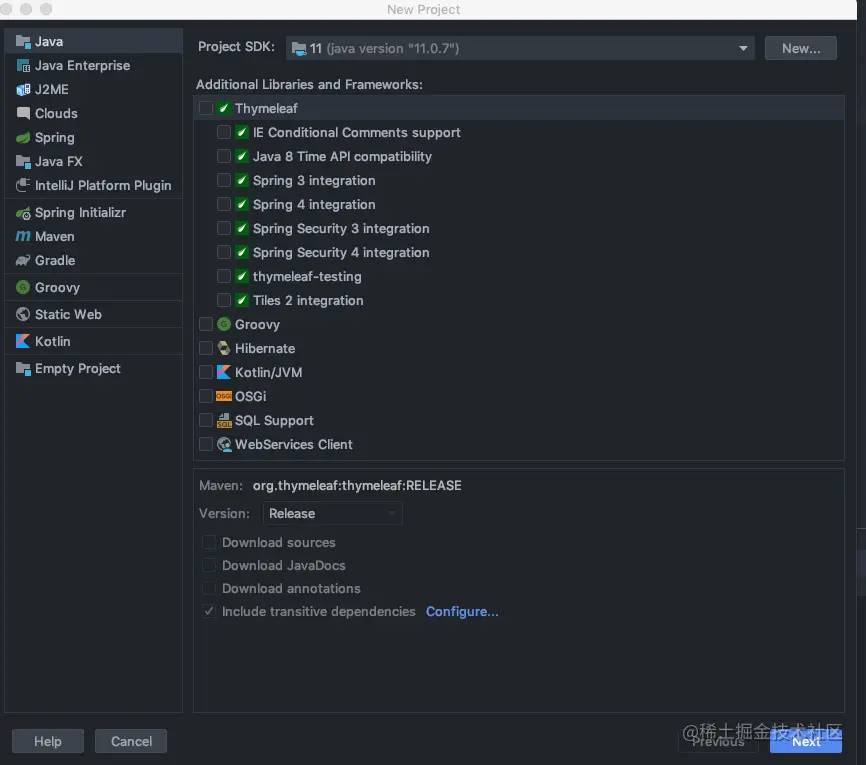Click the Next button
The height and width of the screenshot is (765, 866).
point(806,741)
